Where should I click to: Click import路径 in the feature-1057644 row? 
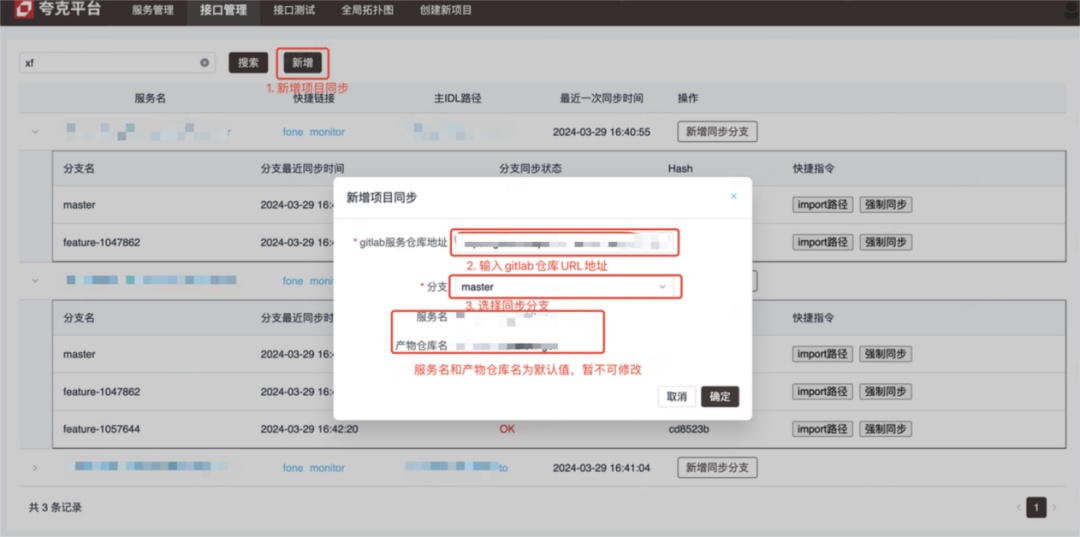click(x=822, y=429)
